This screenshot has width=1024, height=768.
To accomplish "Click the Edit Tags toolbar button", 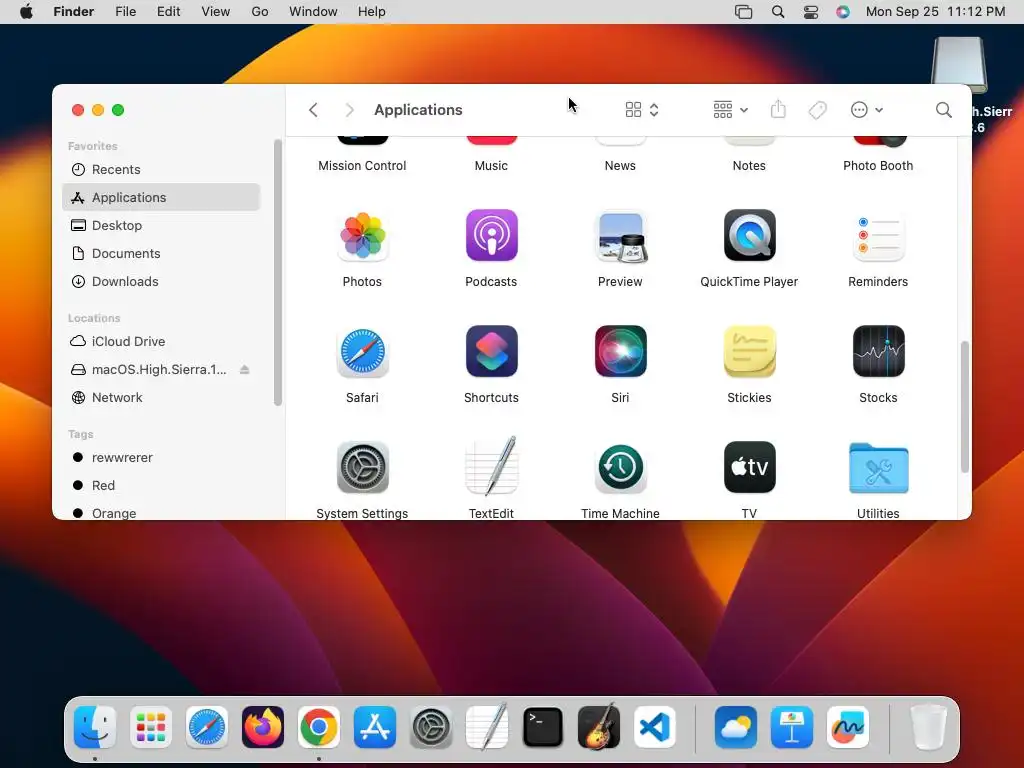I will tap(818, 110).
